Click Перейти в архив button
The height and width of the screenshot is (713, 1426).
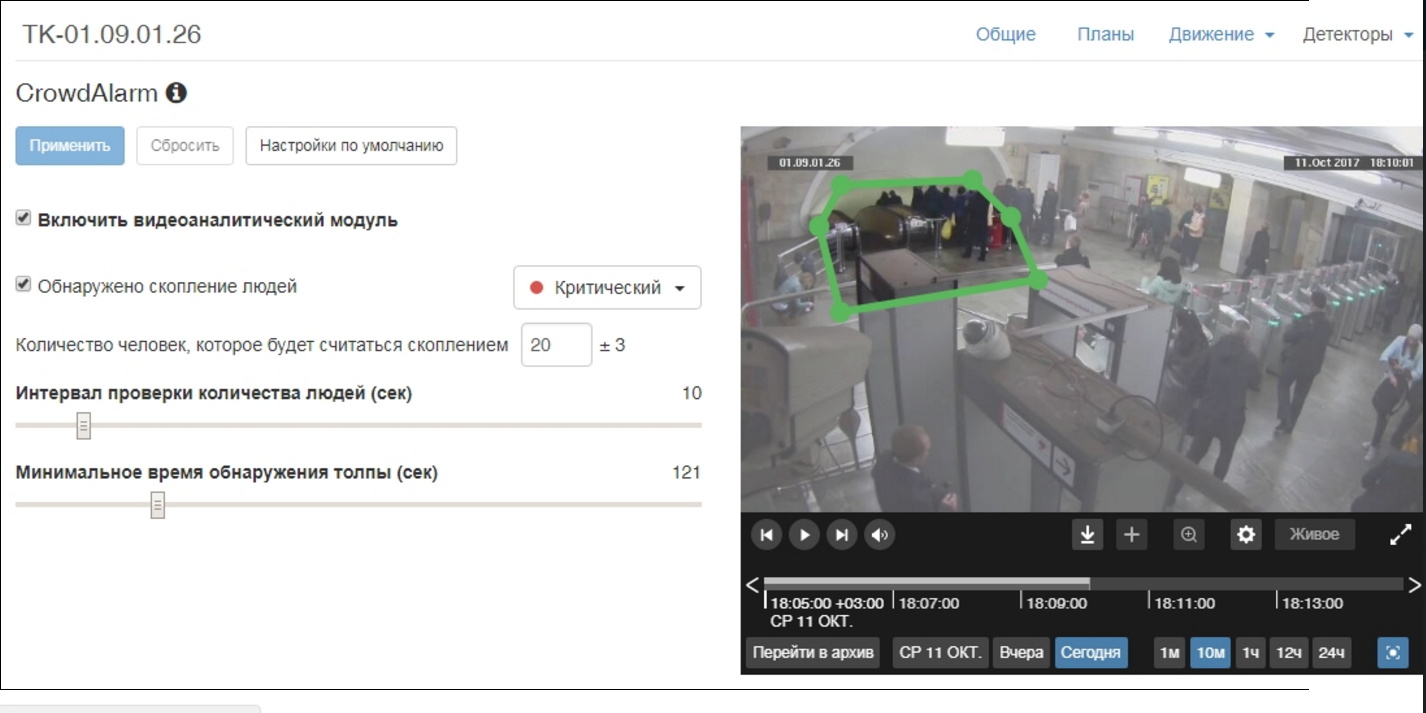813,653
